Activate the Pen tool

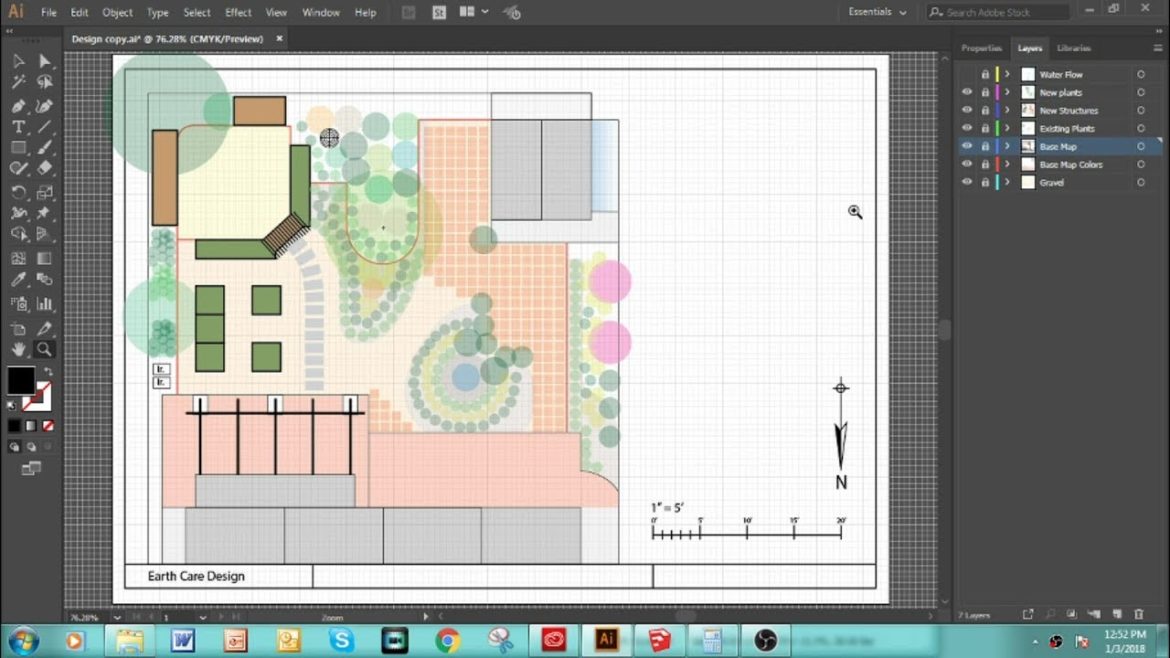pyautogui.click(x=17, y=105)
